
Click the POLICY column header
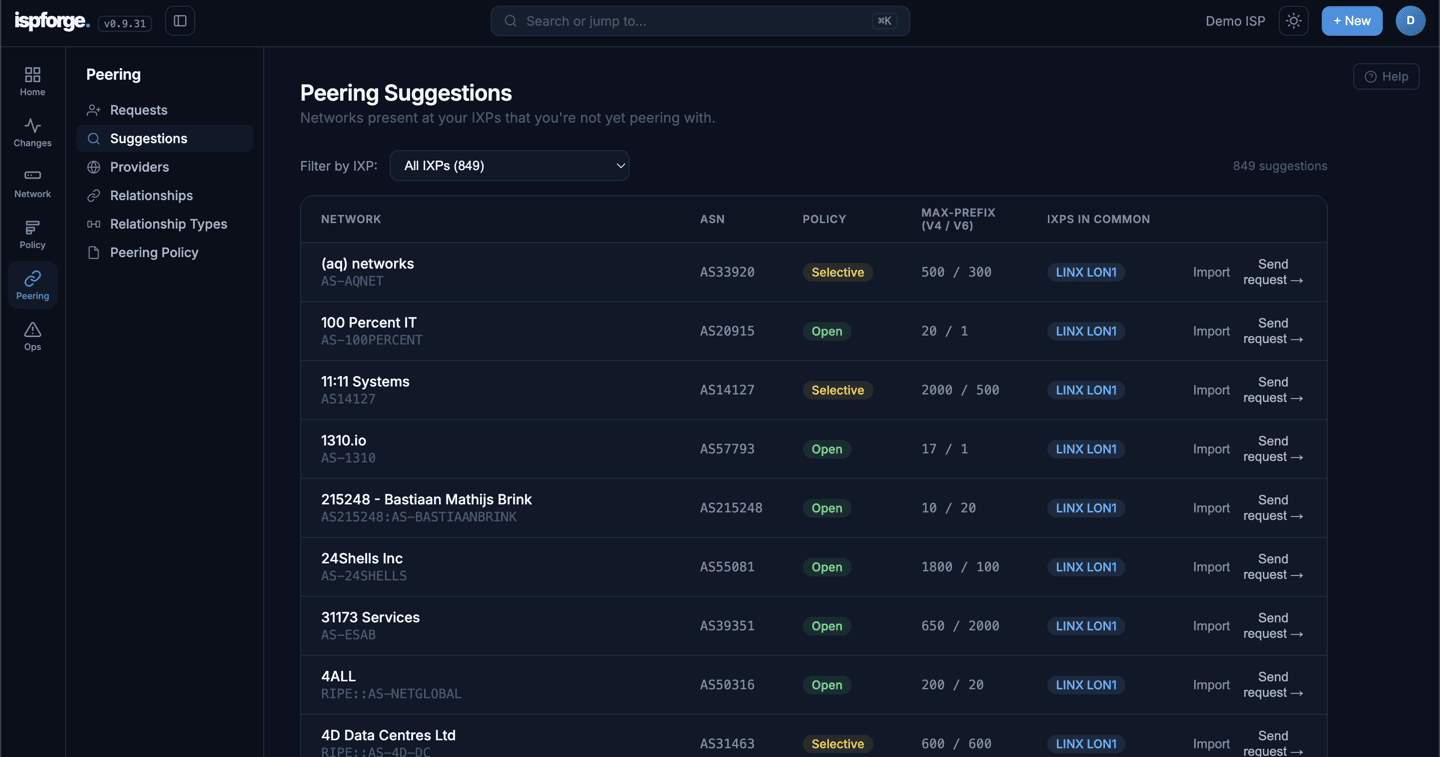[824, 219]
